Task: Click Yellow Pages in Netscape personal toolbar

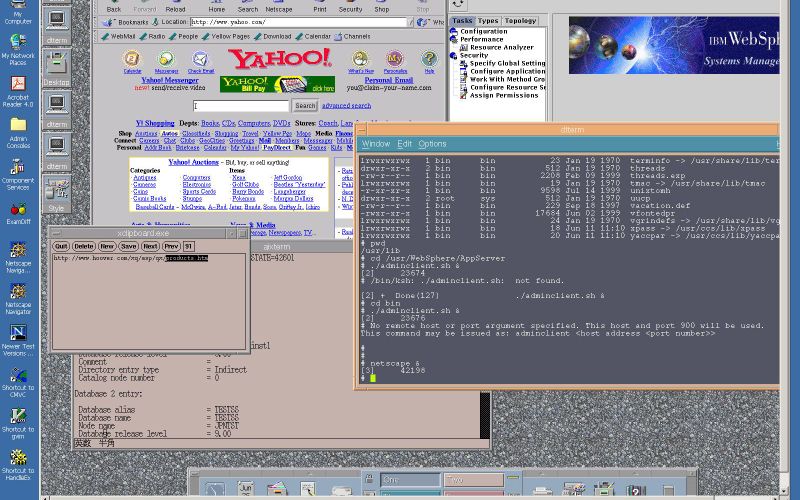Action: [x=225, y=36]
